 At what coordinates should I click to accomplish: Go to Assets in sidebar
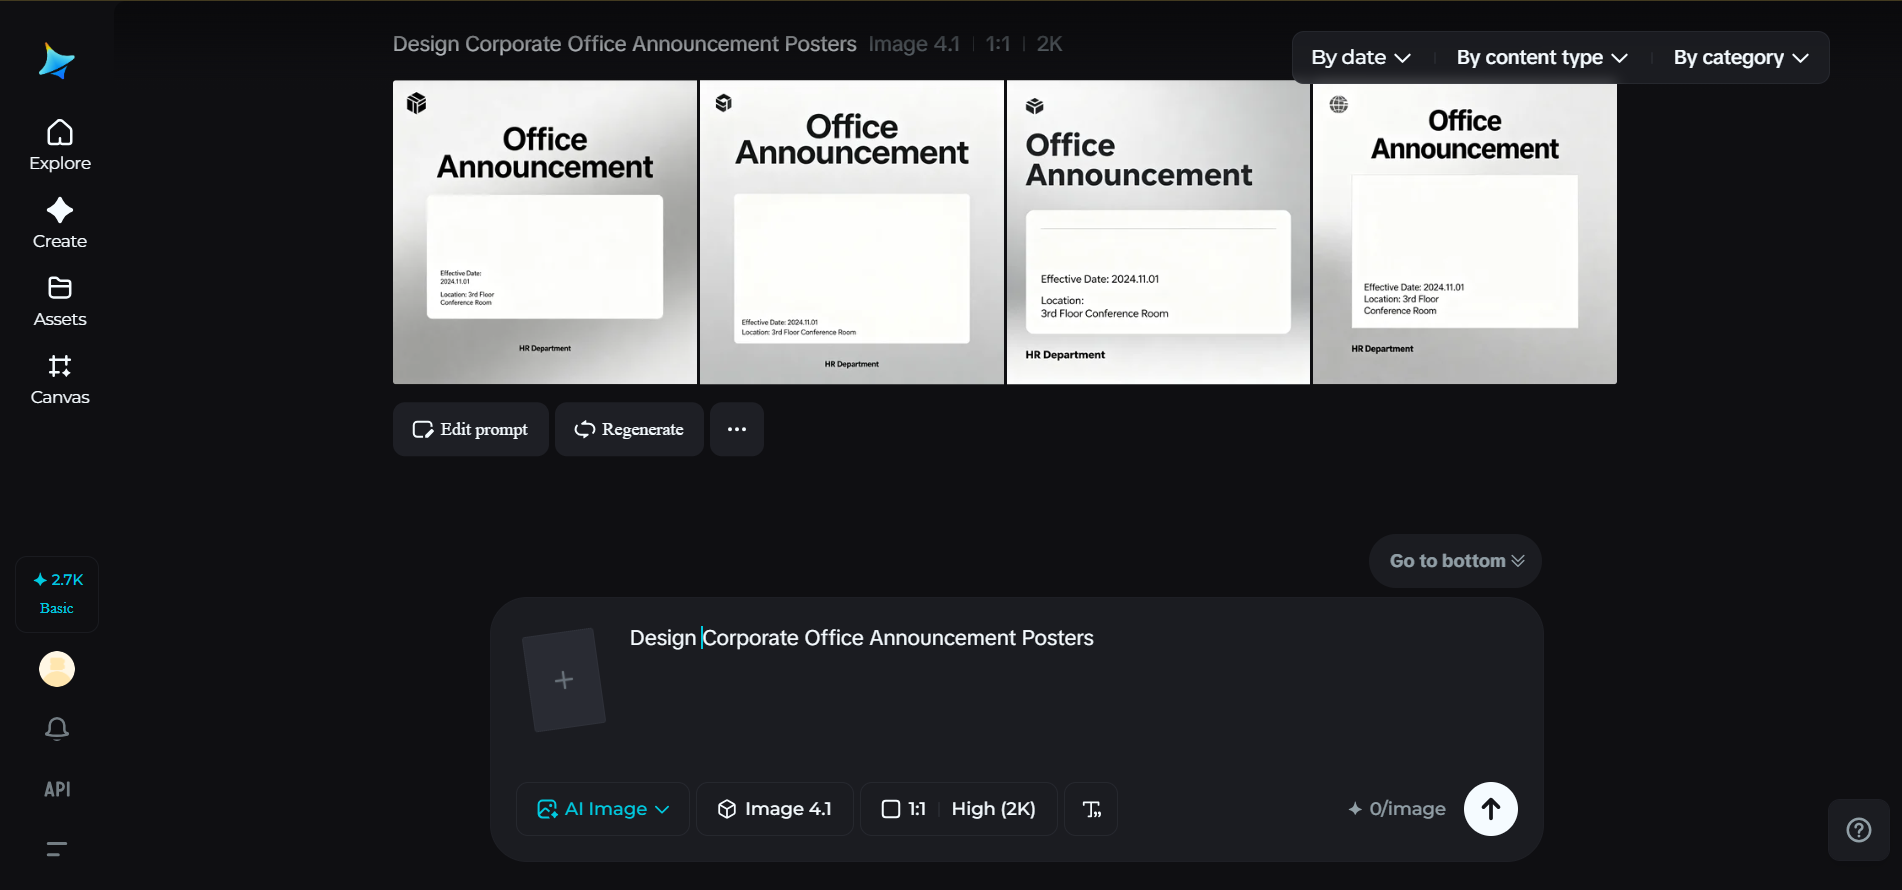click(x=60, y=302)
